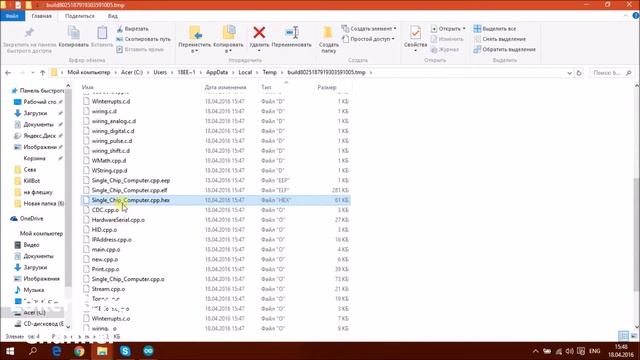
Task: Sort by Дата изменения column header
Action: 225,87
